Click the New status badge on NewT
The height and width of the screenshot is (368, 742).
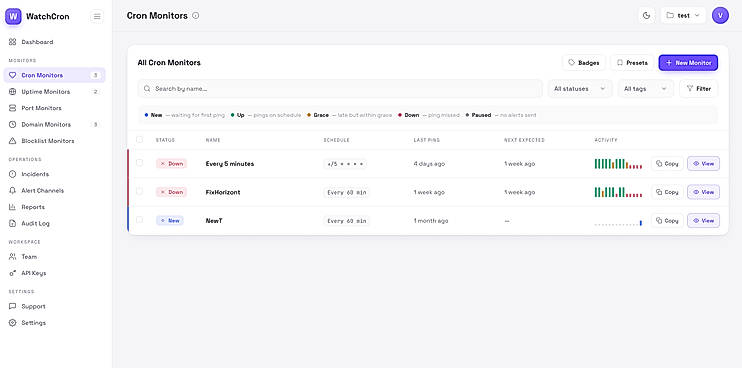pos(170,220)
